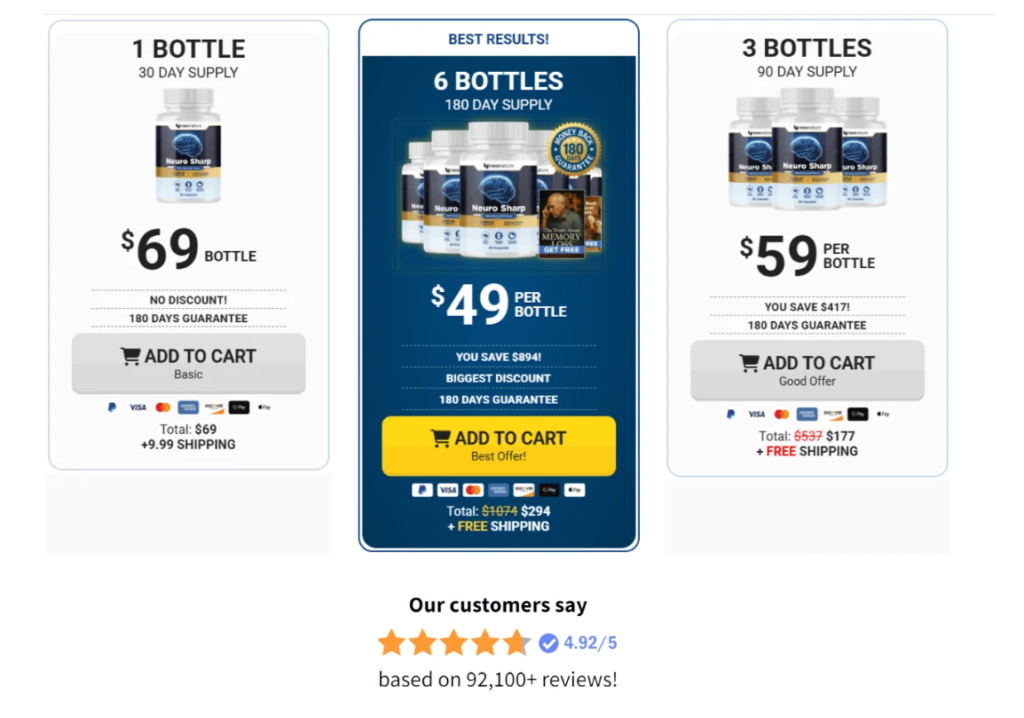Choose the Apple Pay icon in the 6 Bottles card

pyautogui.click(x=574, y=490)
